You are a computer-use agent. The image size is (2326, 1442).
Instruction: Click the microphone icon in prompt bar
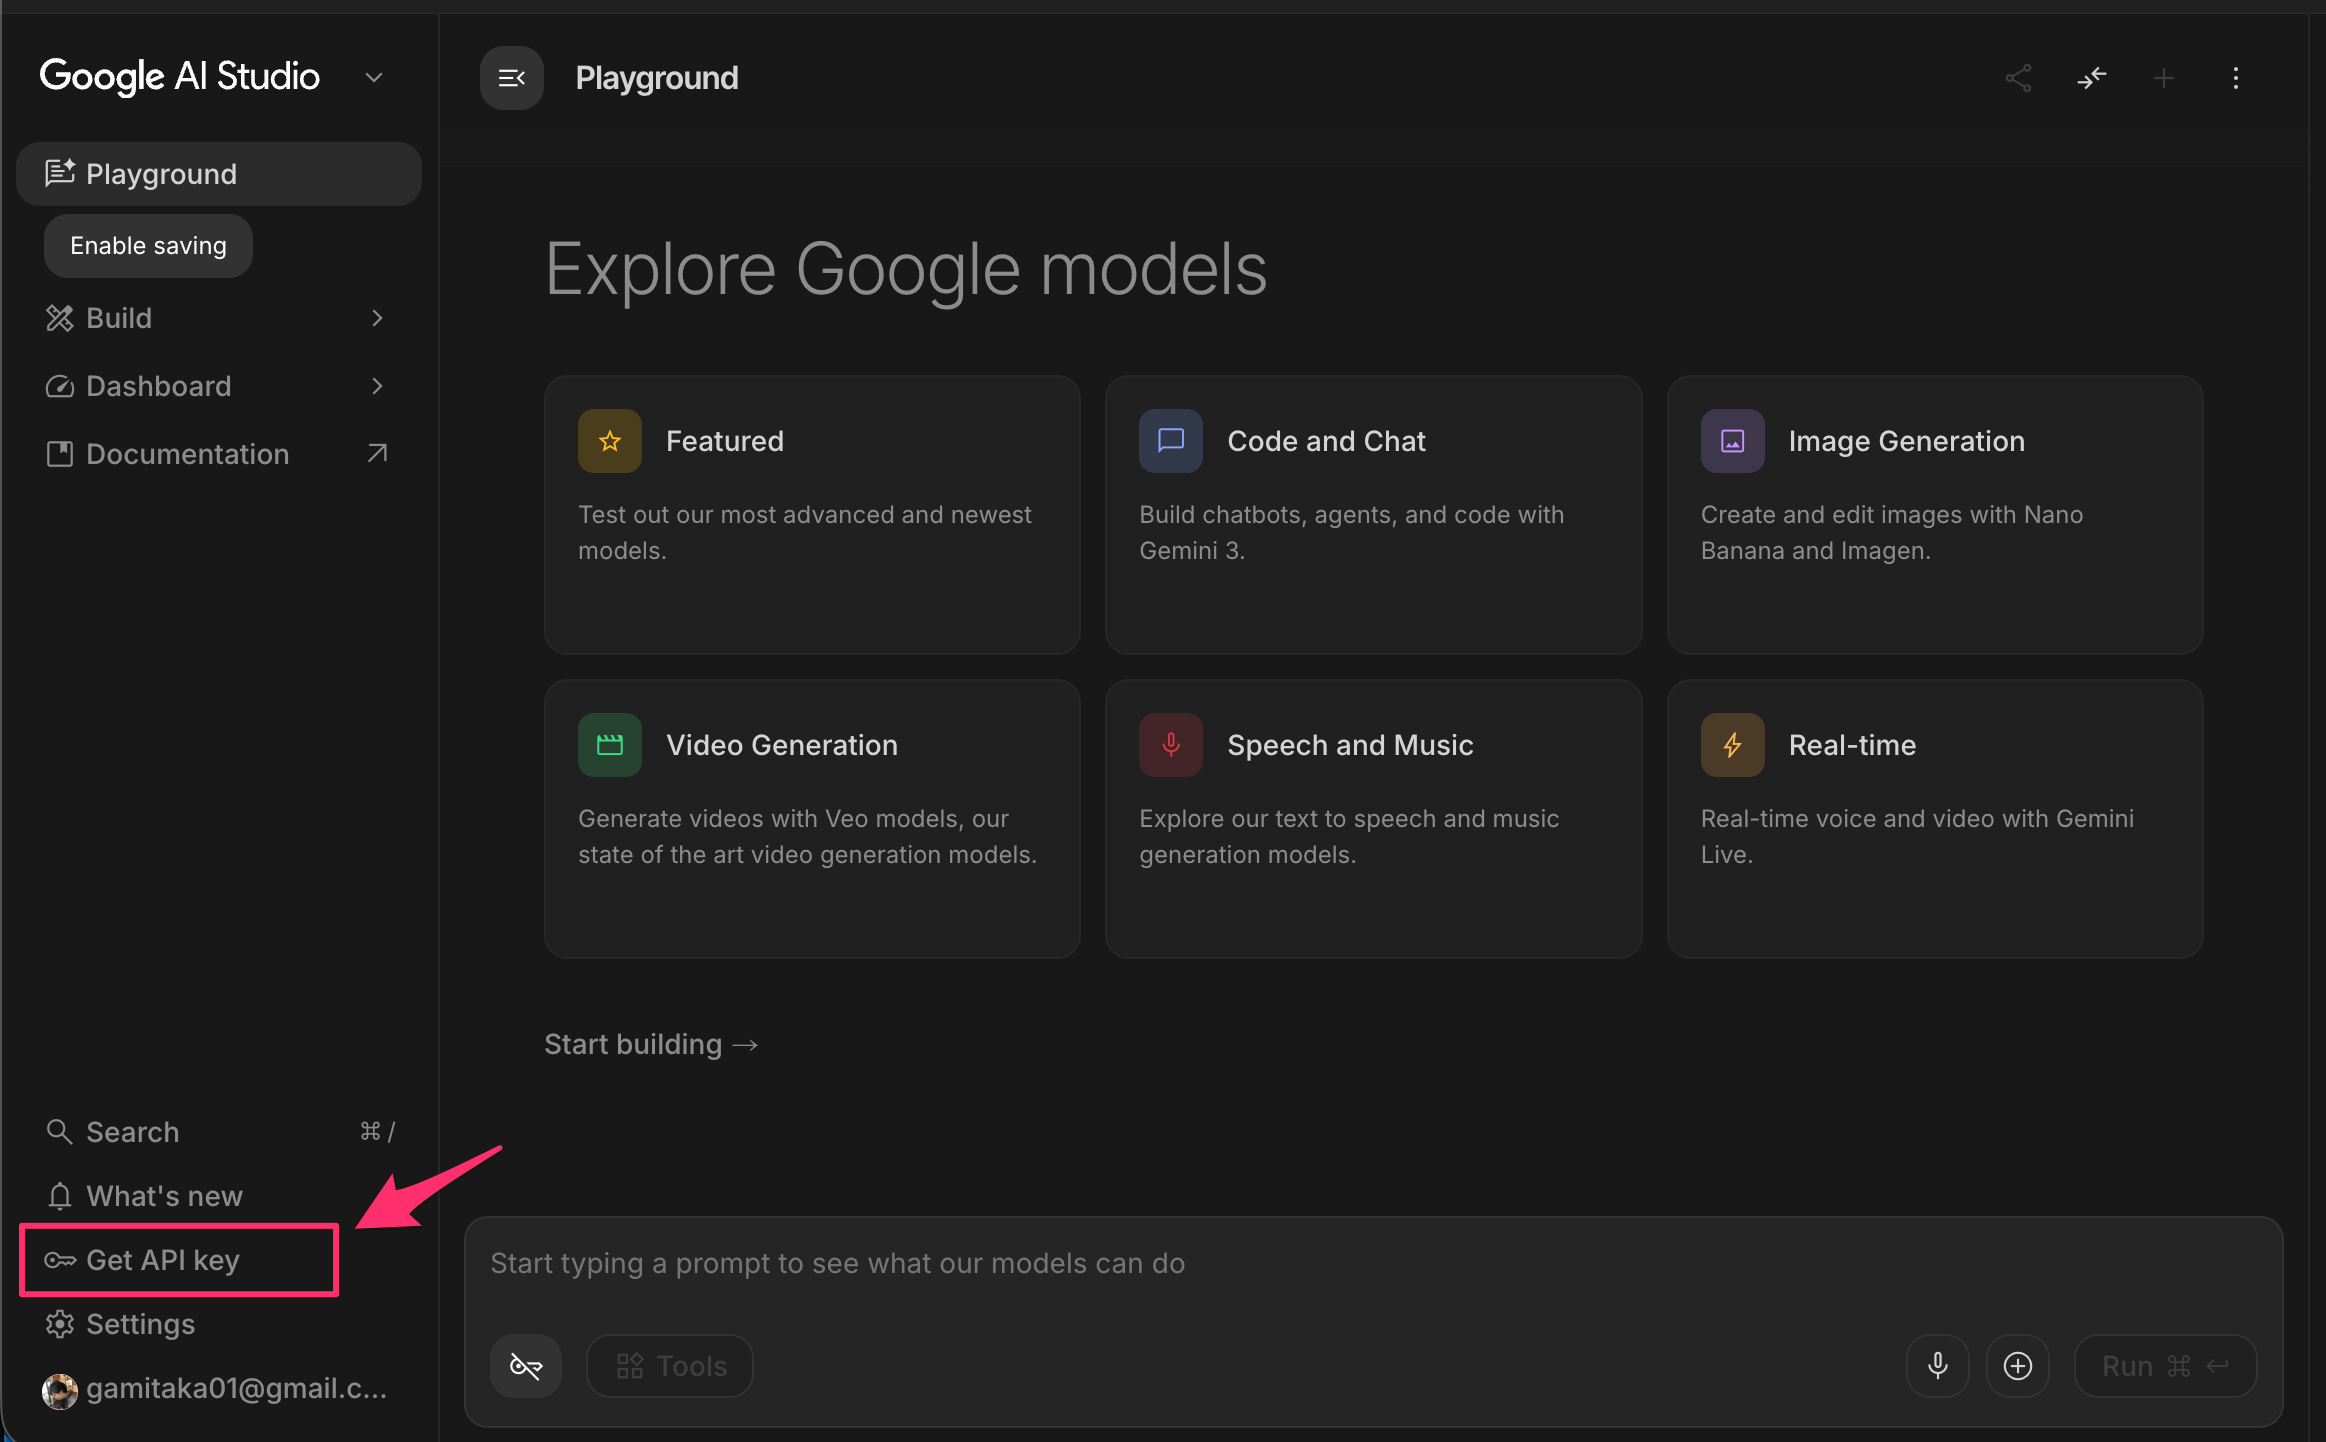[1937, 1365]
